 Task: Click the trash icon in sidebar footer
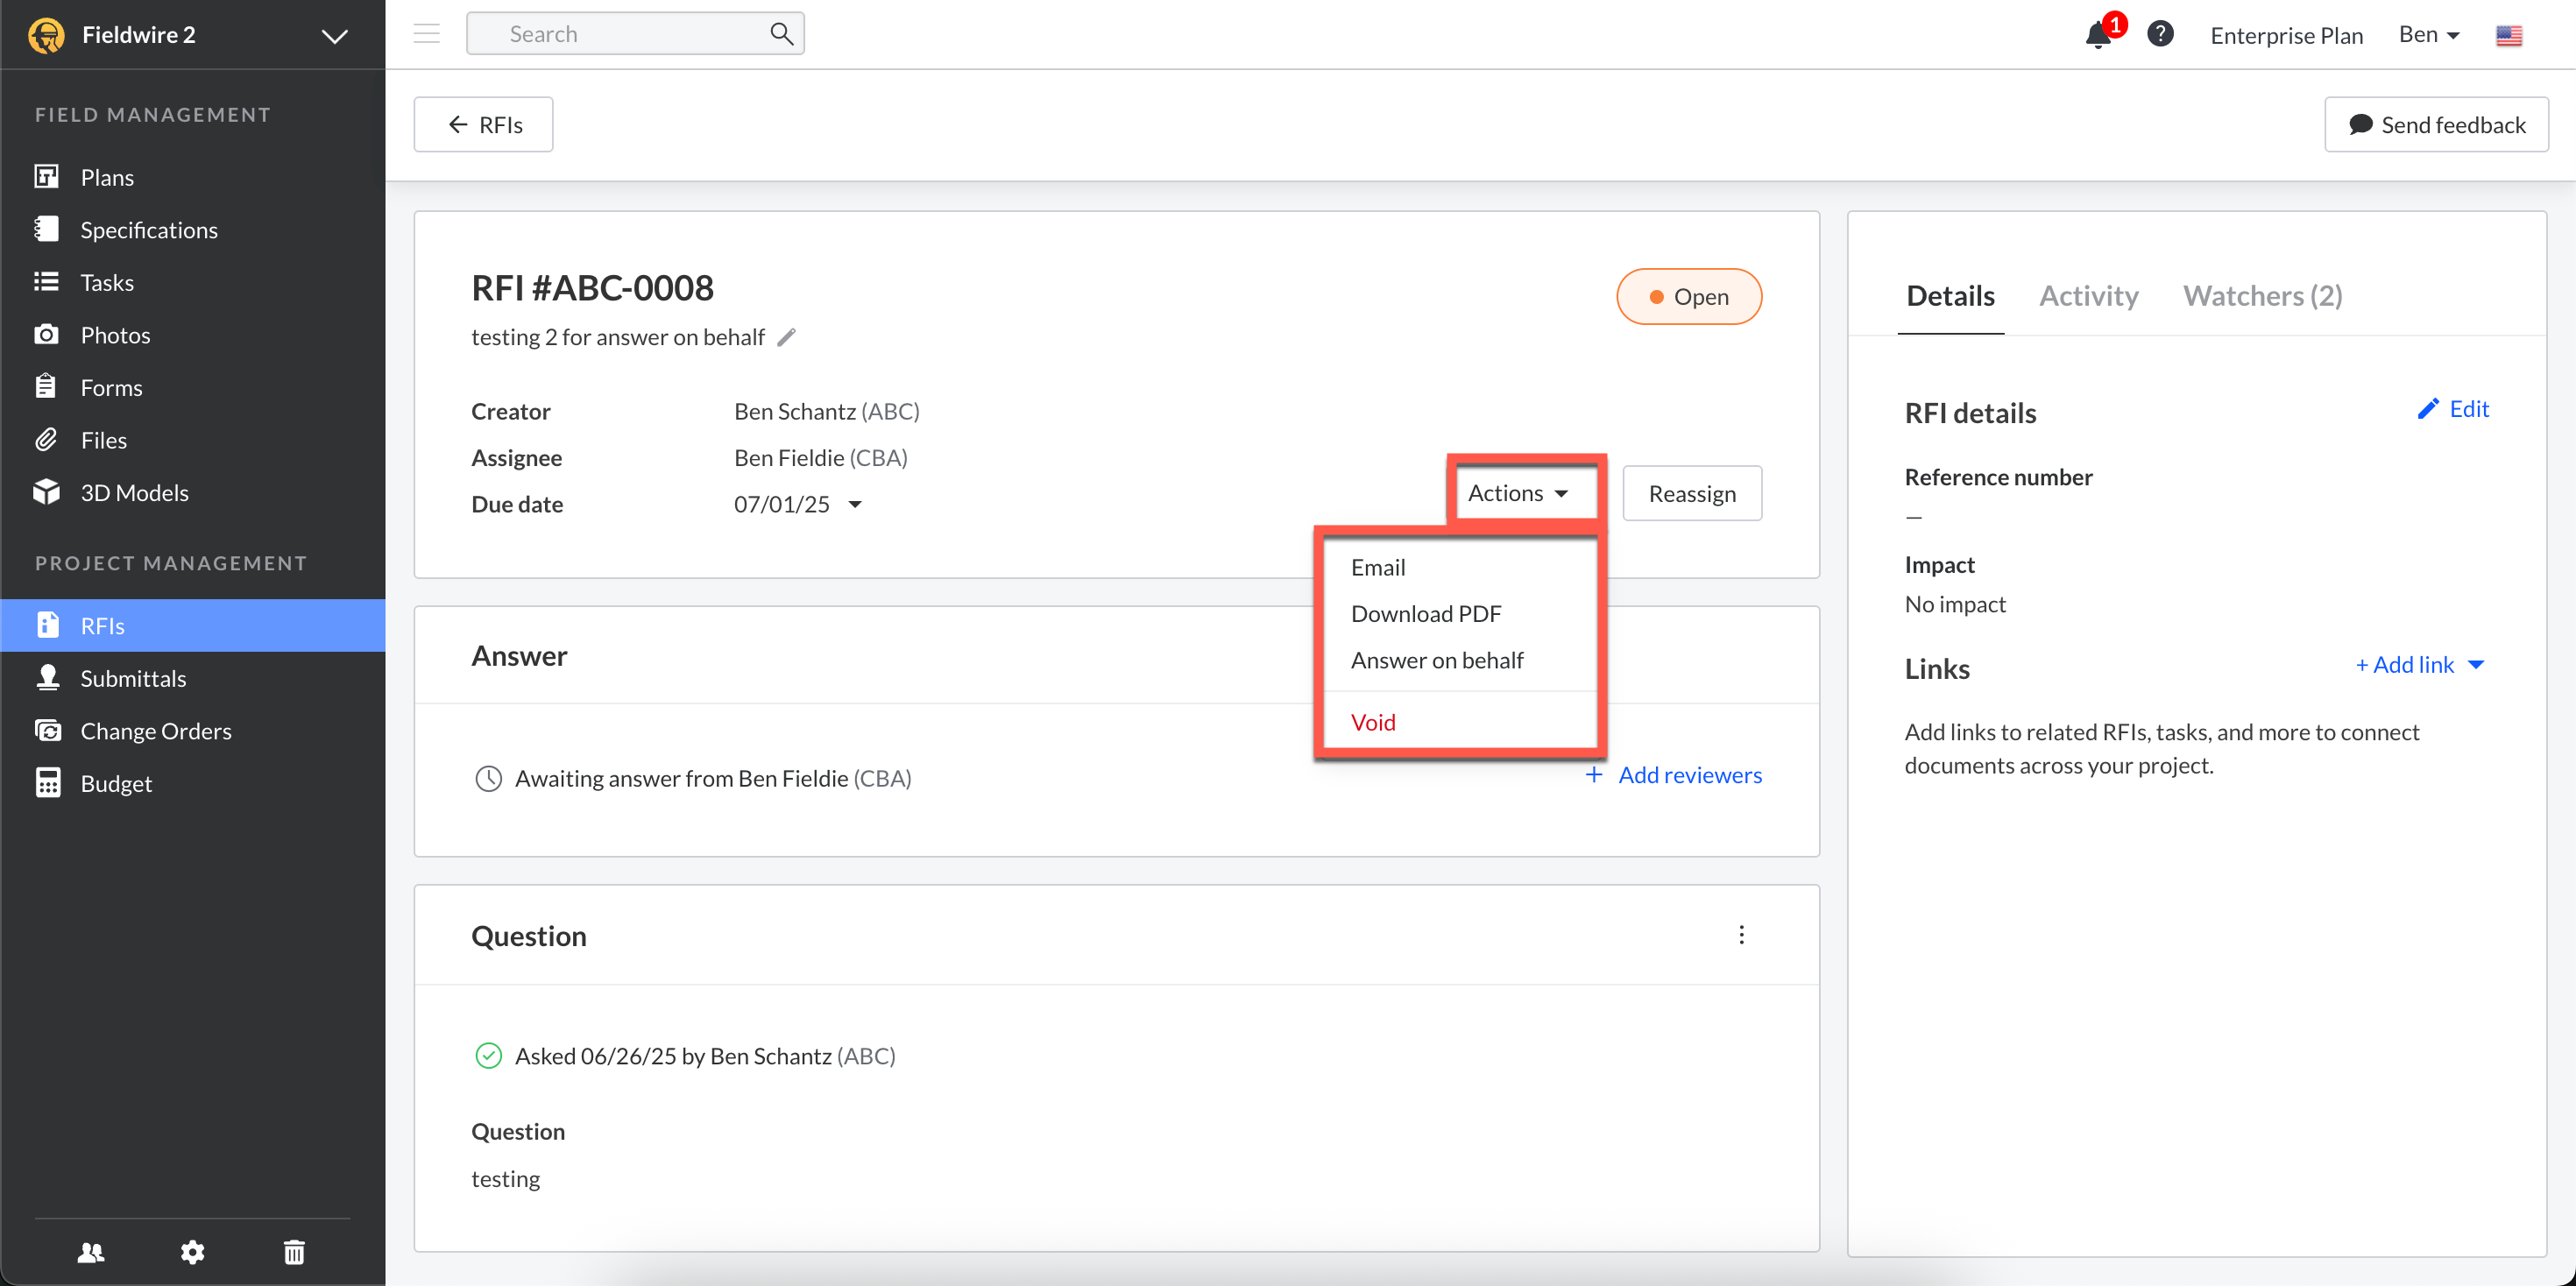pyautogui.click(x=294, y=1251)
